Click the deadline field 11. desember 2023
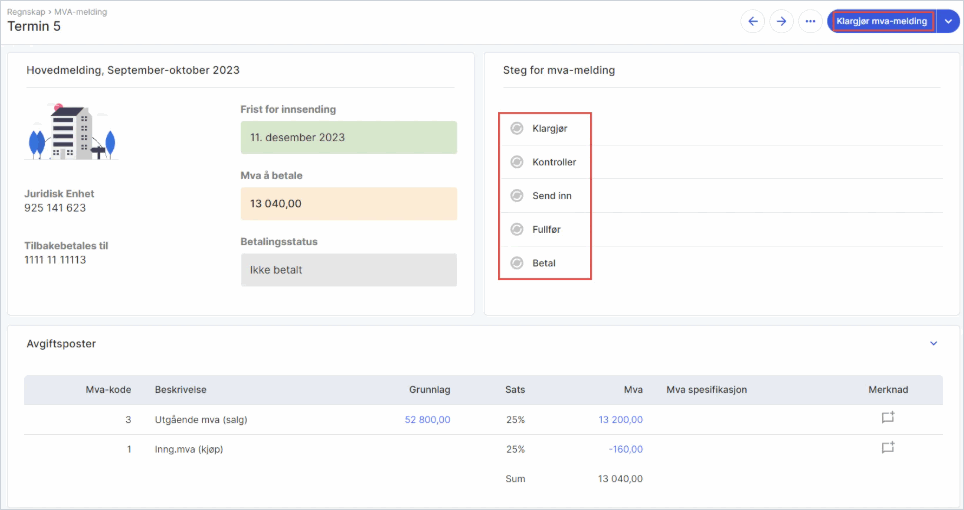This screenshot has height=510, width=964. pyautogui.click(x=349, y=138)
